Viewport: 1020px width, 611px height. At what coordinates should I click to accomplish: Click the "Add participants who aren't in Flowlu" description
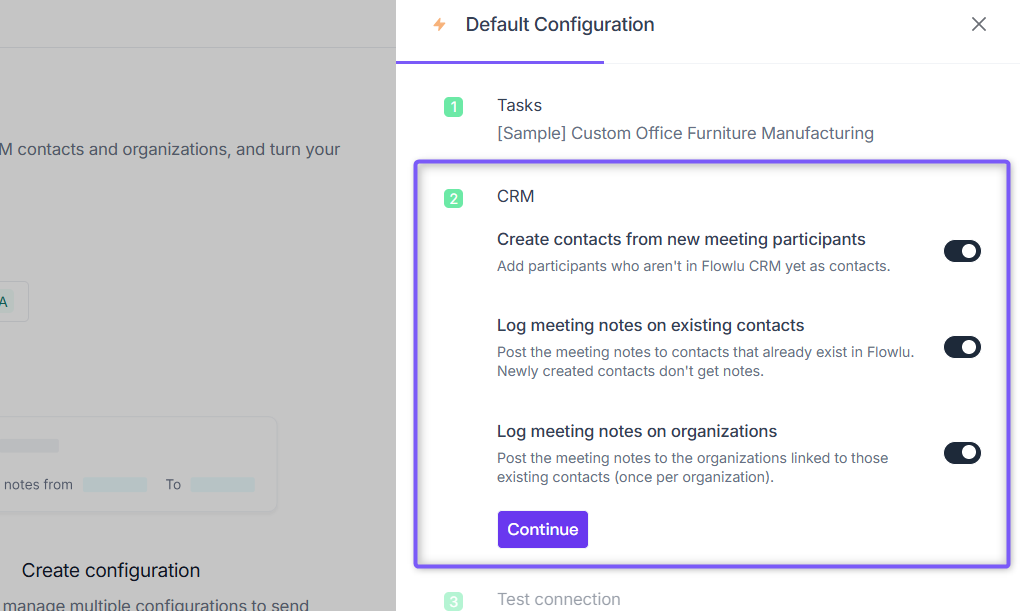click(693, 266)
